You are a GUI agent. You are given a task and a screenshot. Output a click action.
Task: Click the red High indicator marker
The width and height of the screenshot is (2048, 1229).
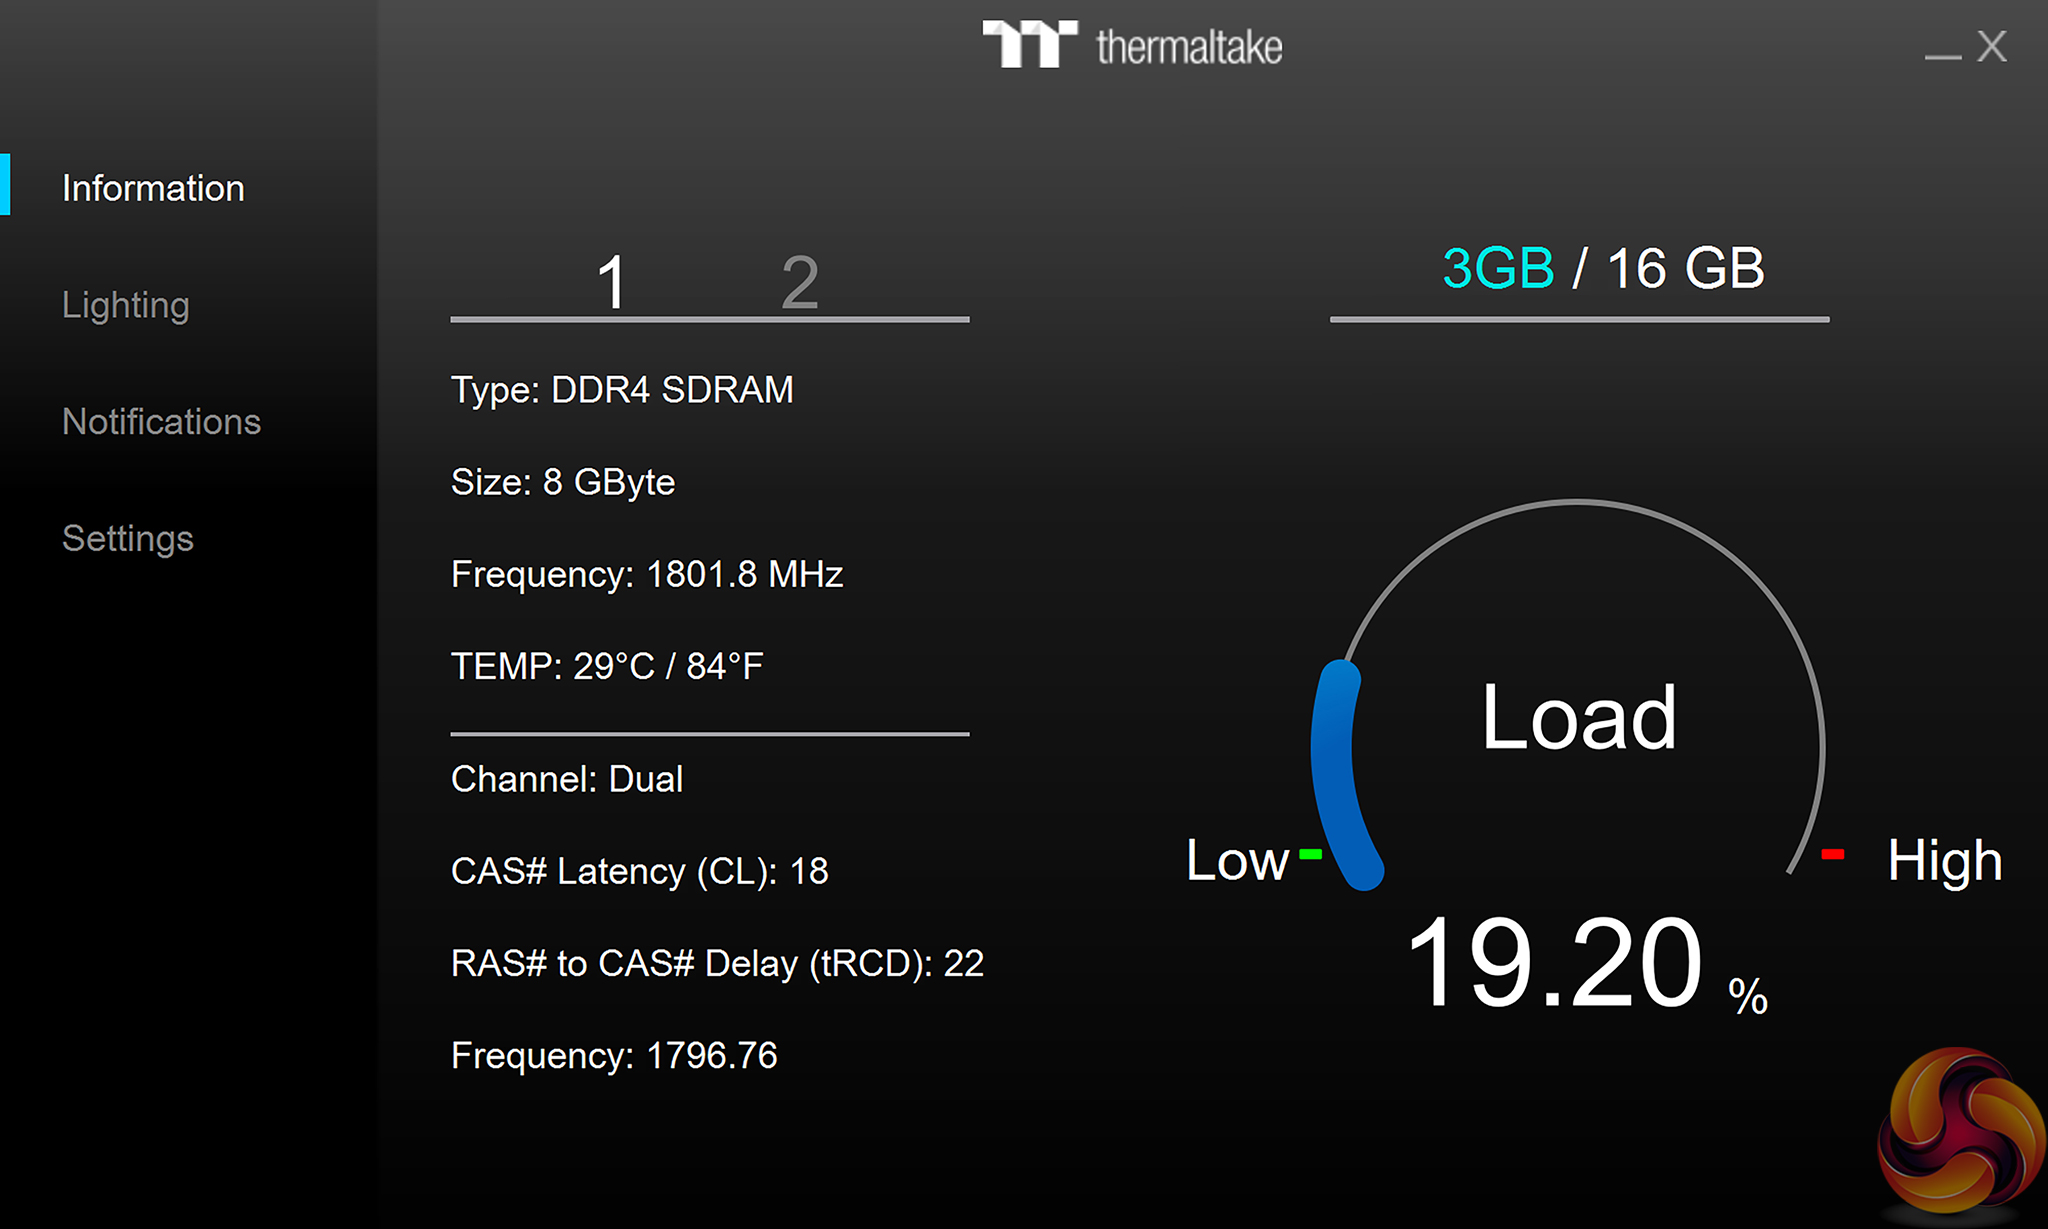(x=1832, y=854)
